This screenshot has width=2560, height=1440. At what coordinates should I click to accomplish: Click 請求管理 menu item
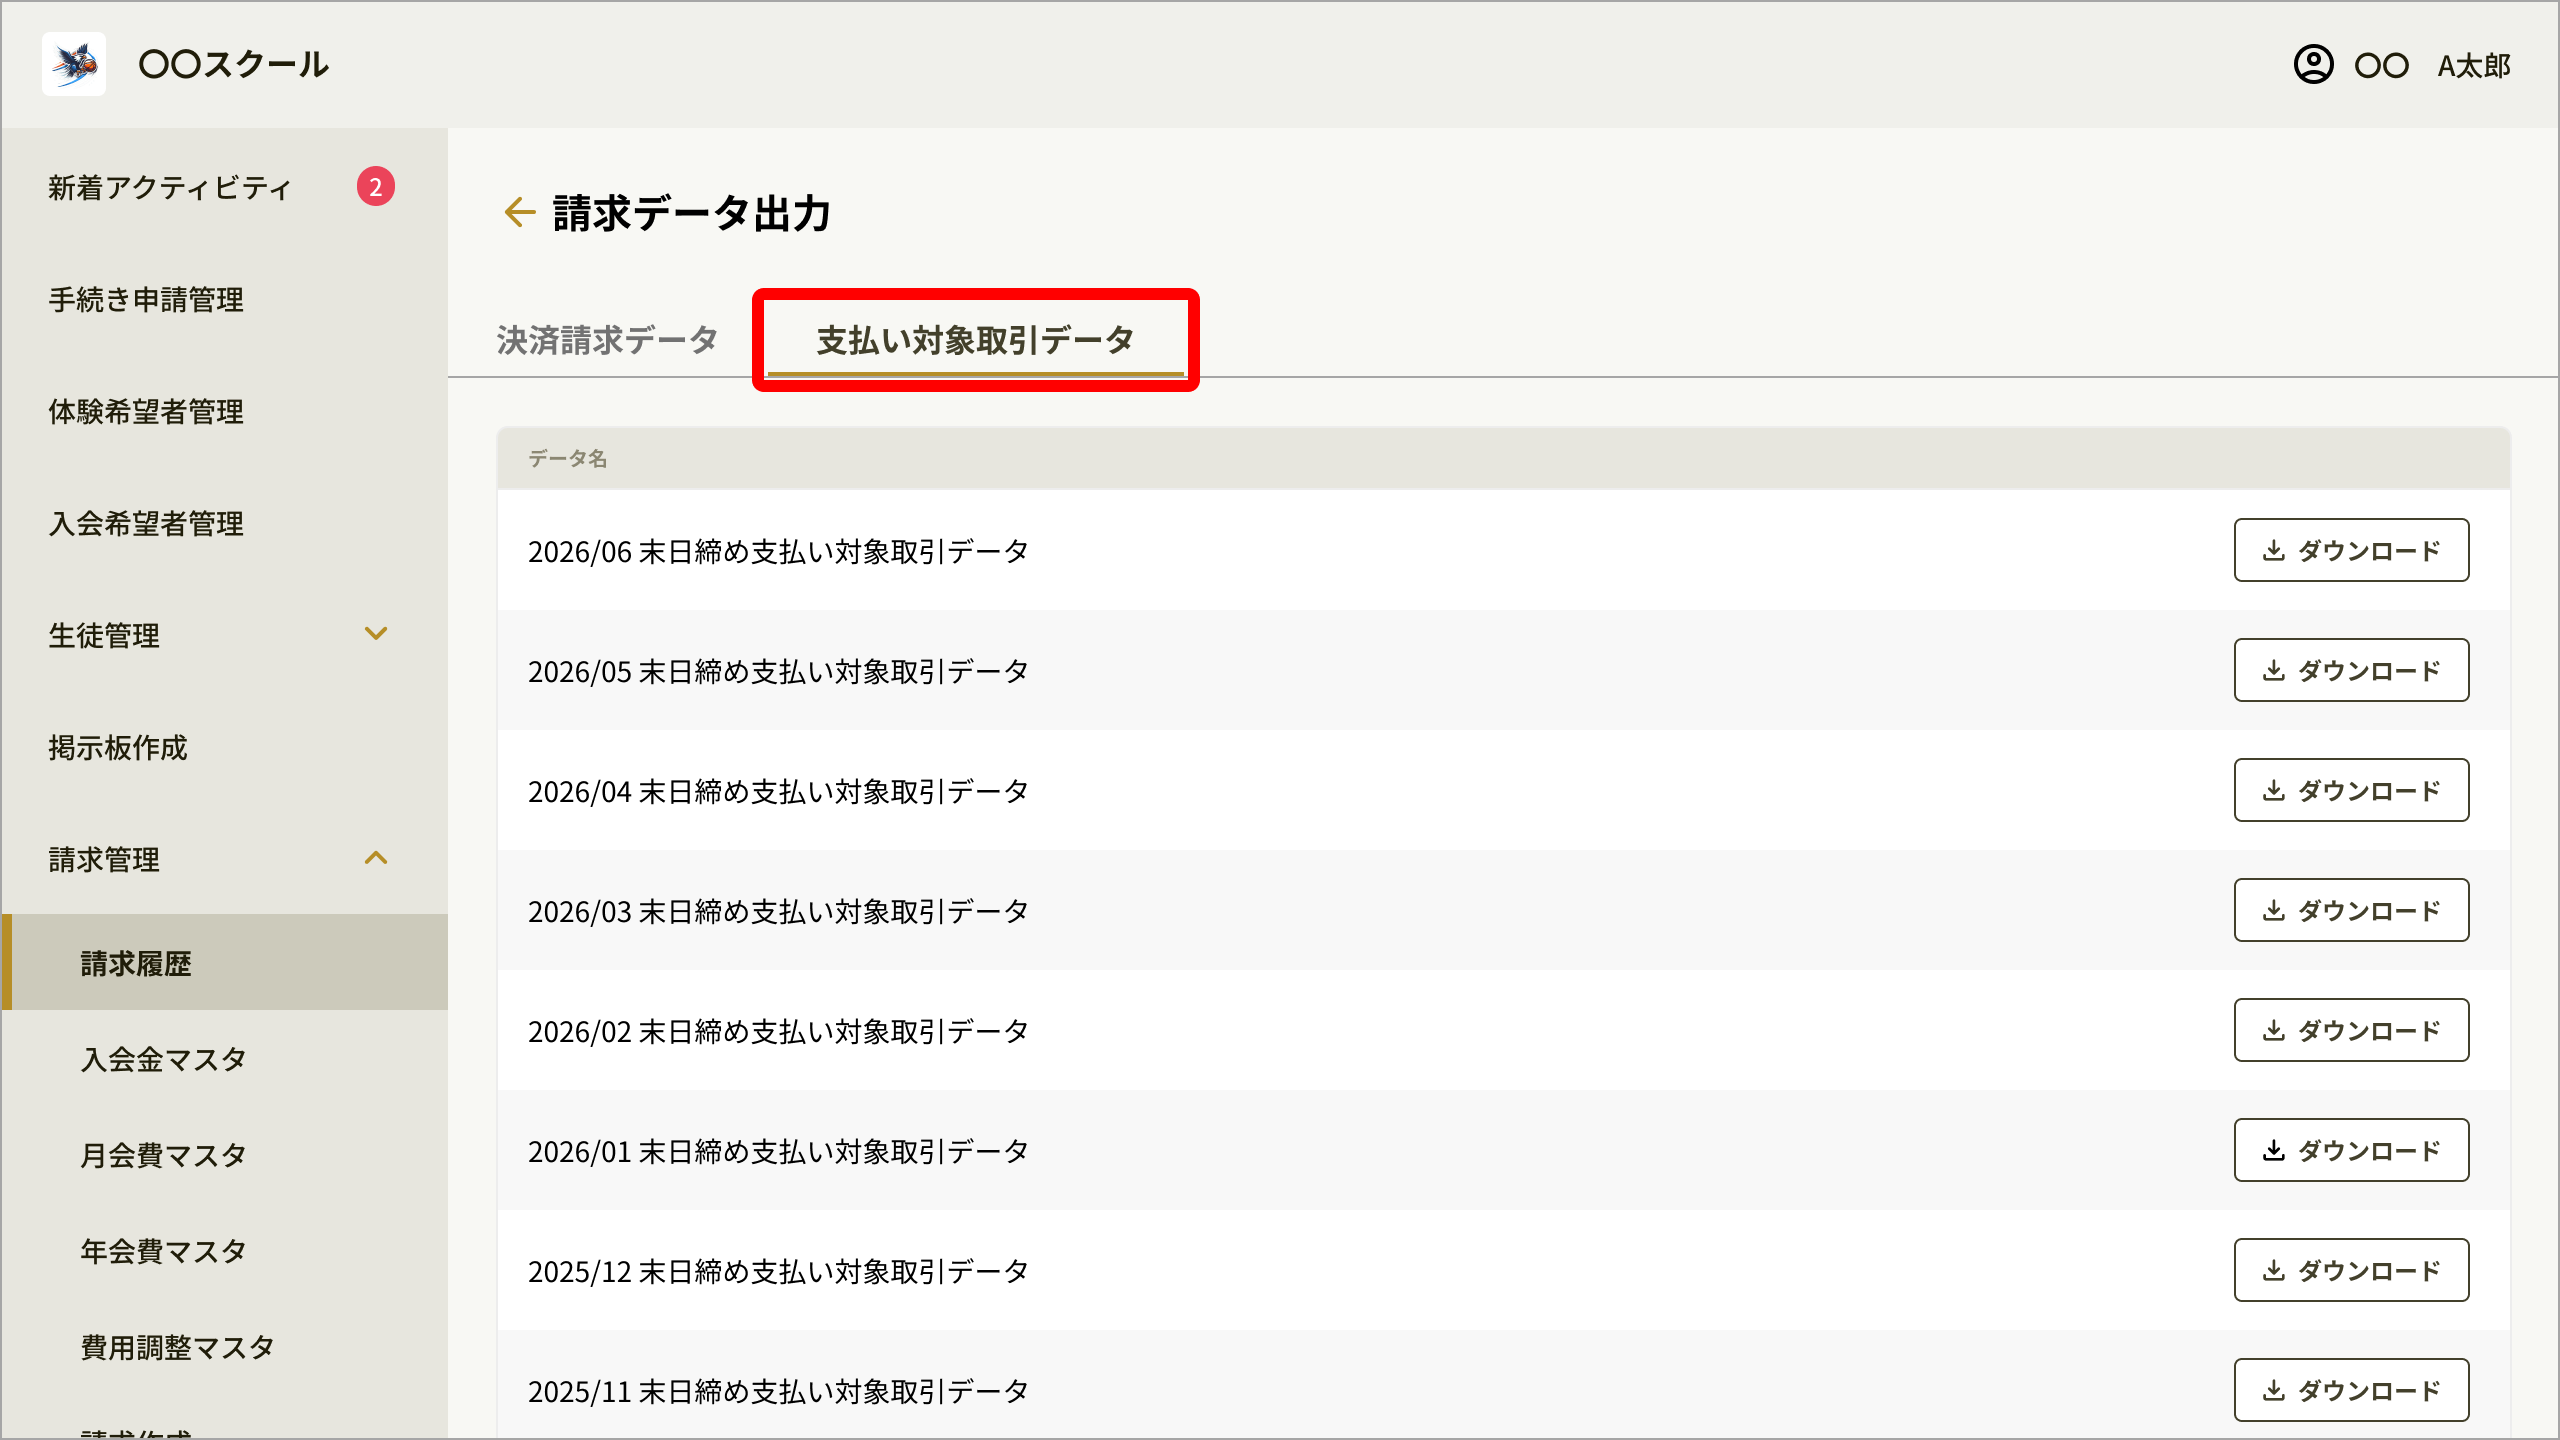tap(104, 859)
